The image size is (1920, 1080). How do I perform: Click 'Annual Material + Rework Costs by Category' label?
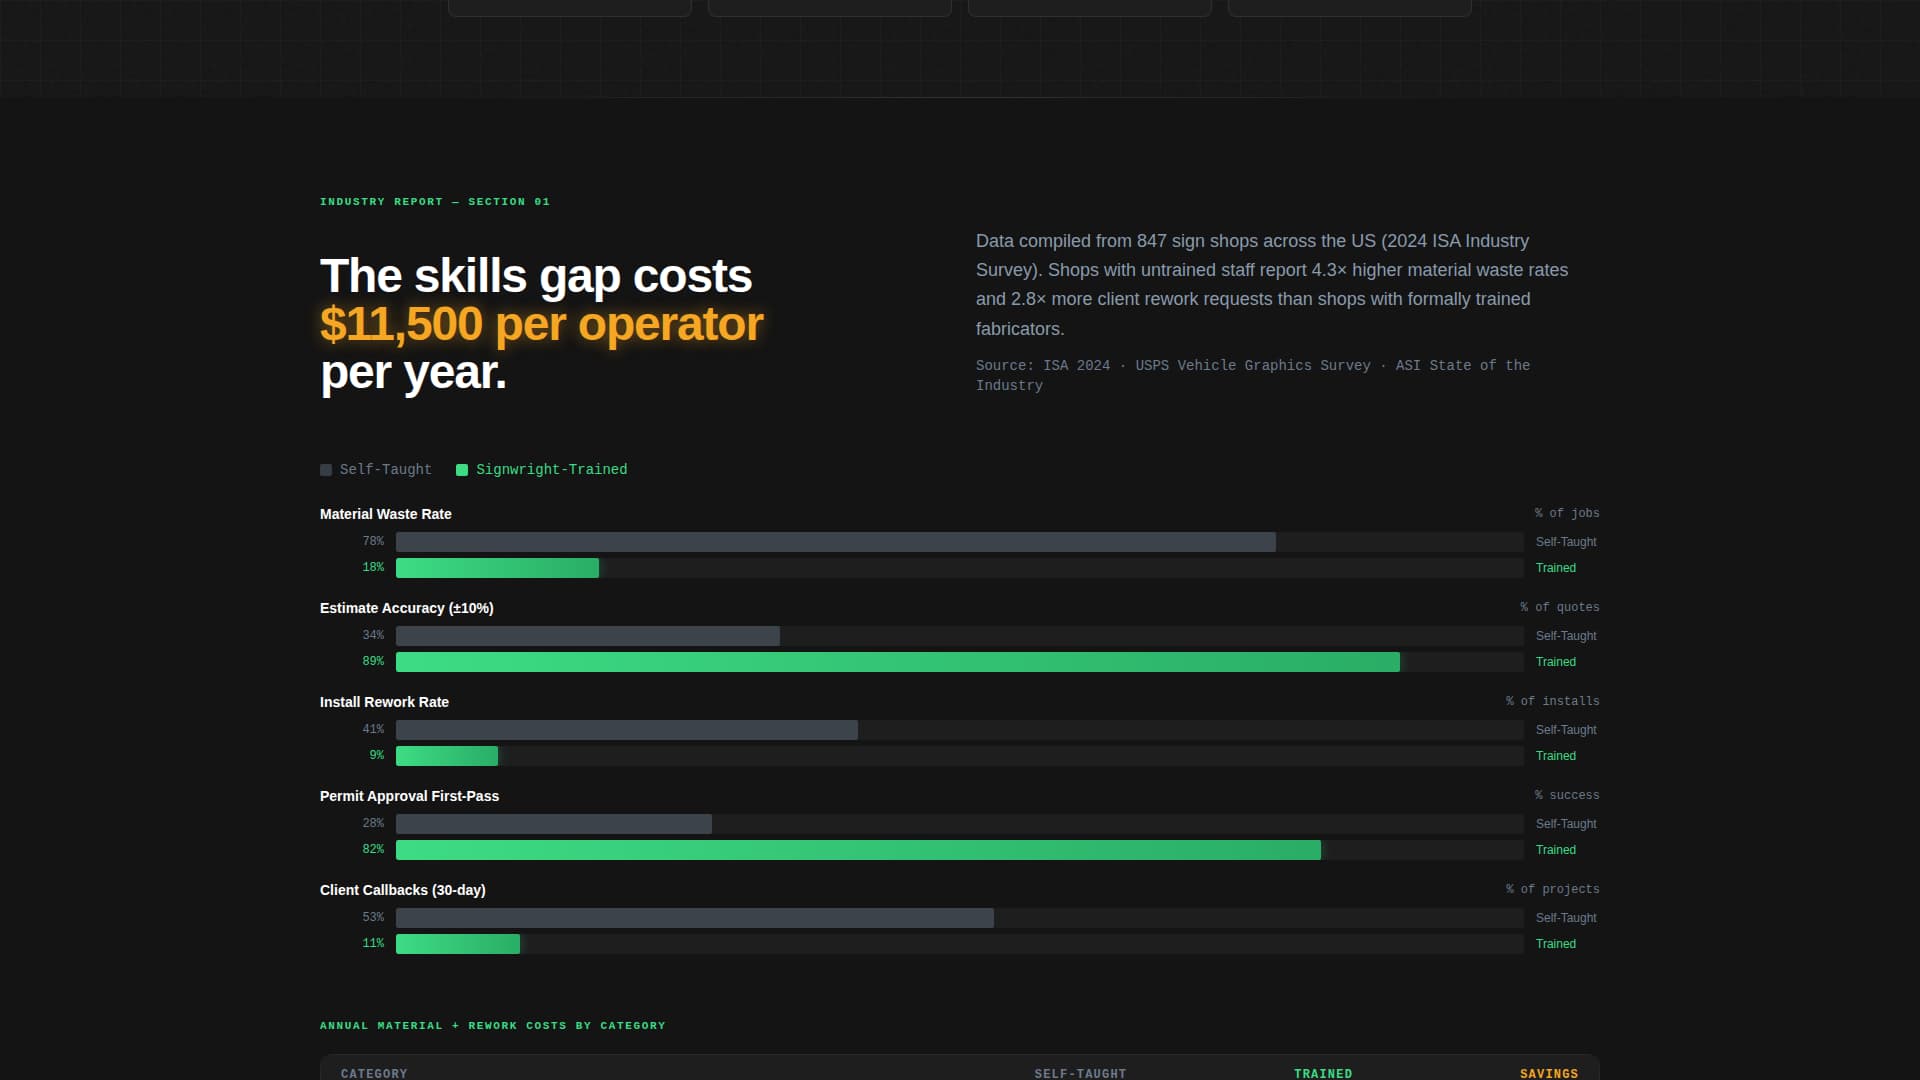click(493, 1026)
